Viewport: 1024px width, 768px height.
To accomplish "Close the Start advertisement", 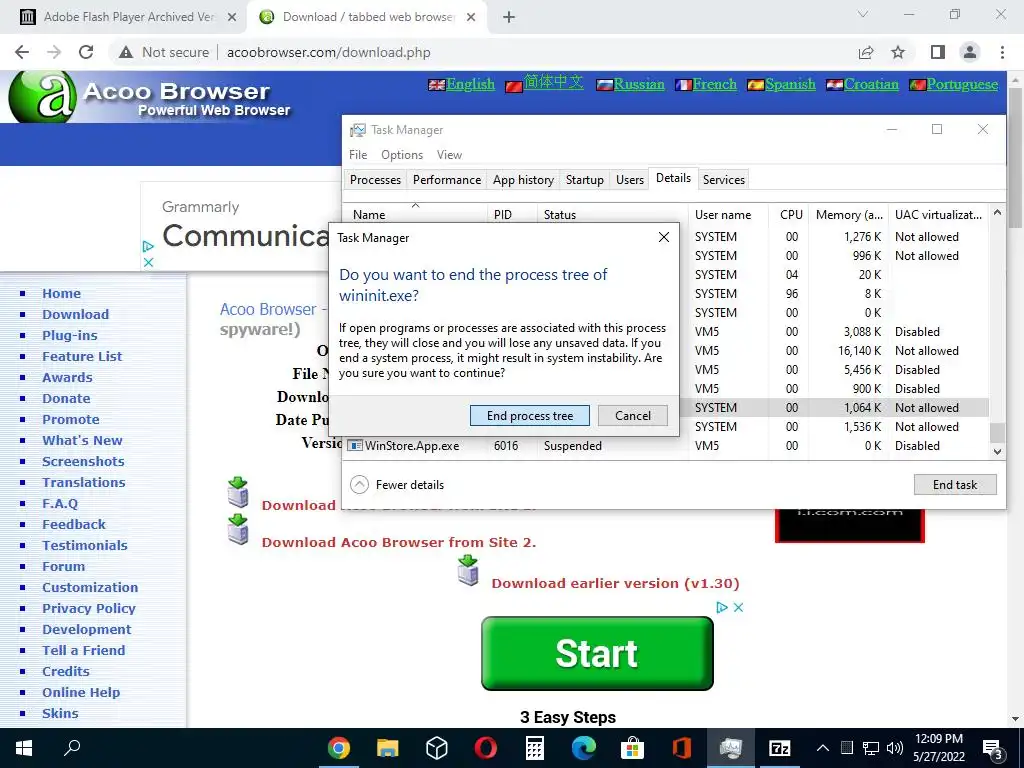I will click(738, 607).
